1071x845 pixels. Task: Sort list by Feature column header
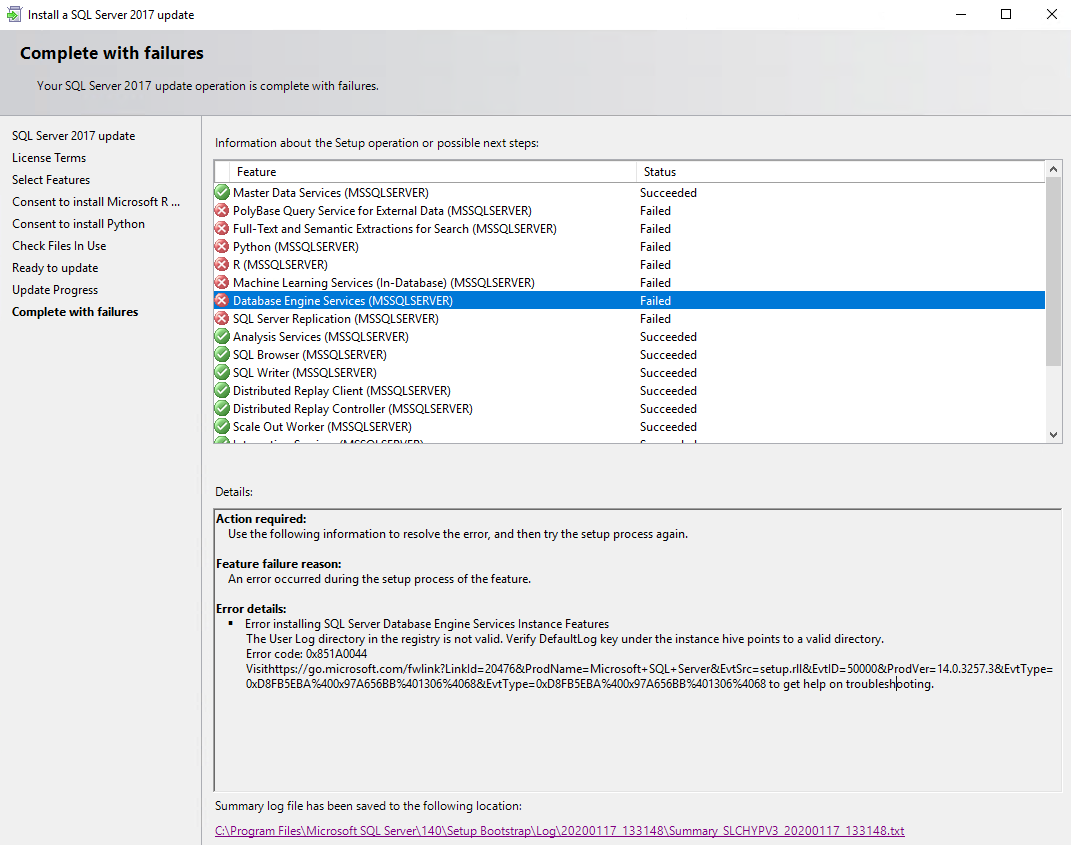pos(432,171)
